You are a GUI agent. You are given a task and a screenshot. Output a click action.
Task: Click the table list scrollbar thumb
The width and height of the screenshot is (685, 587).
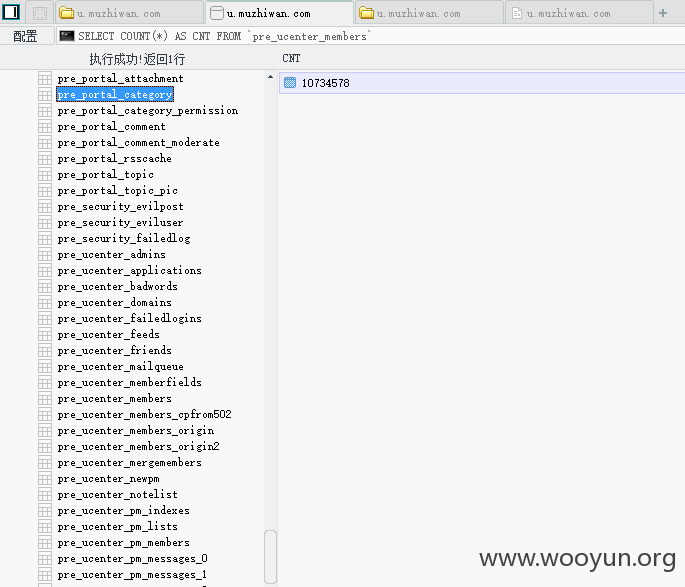click(270, 556)
